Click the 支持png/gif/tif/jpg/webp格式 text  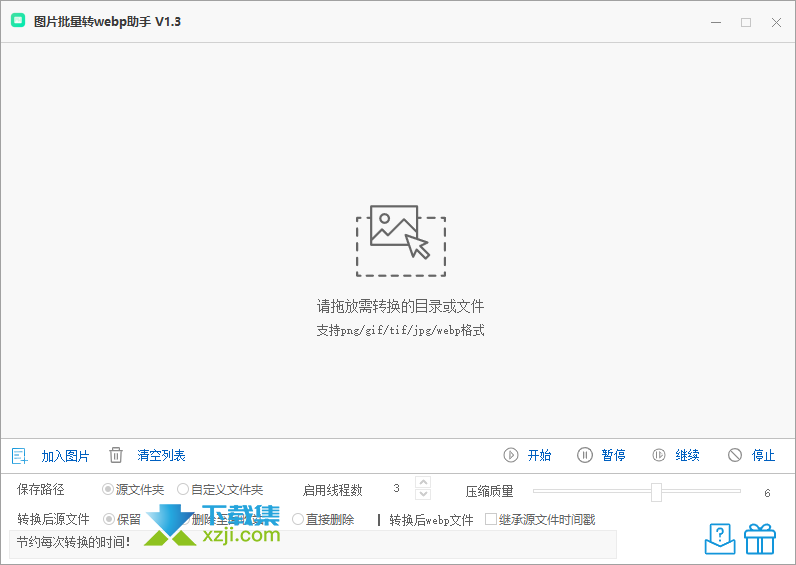(401, 330)
